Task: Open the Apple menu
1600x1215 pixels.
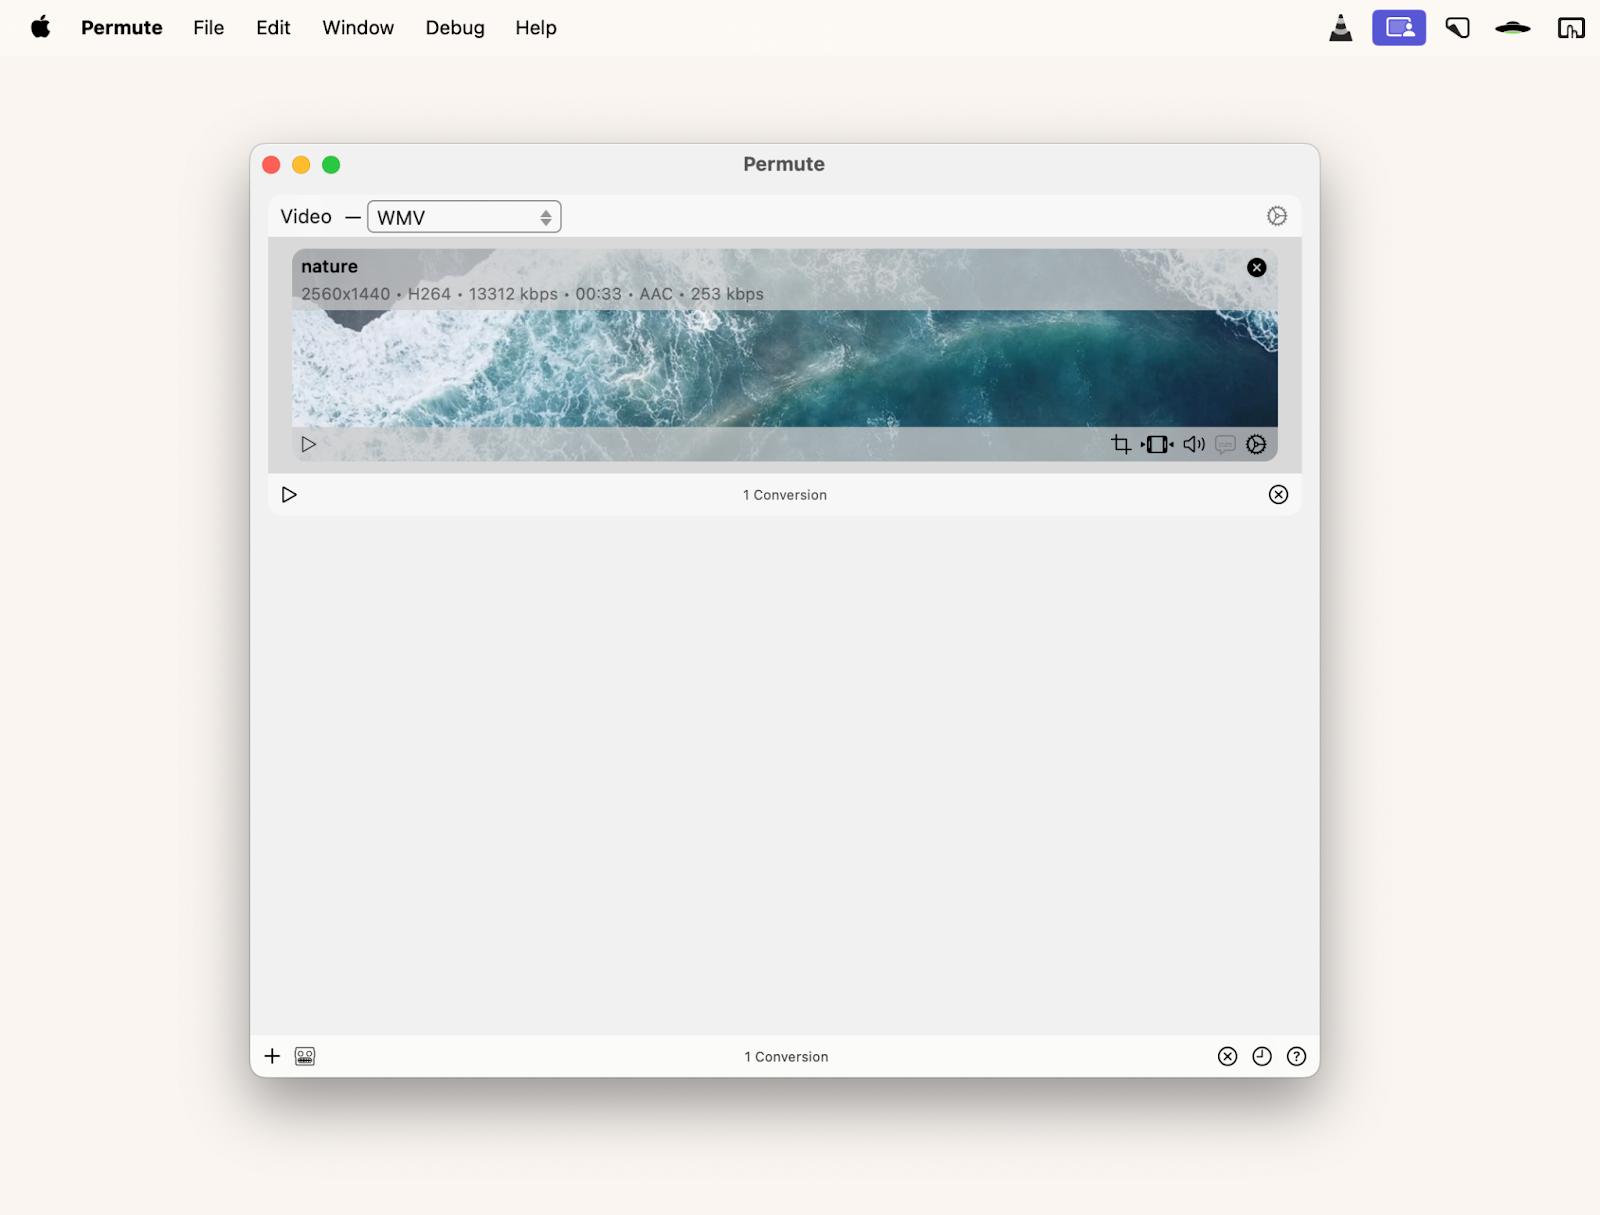Action: click(x=41, y=27)
